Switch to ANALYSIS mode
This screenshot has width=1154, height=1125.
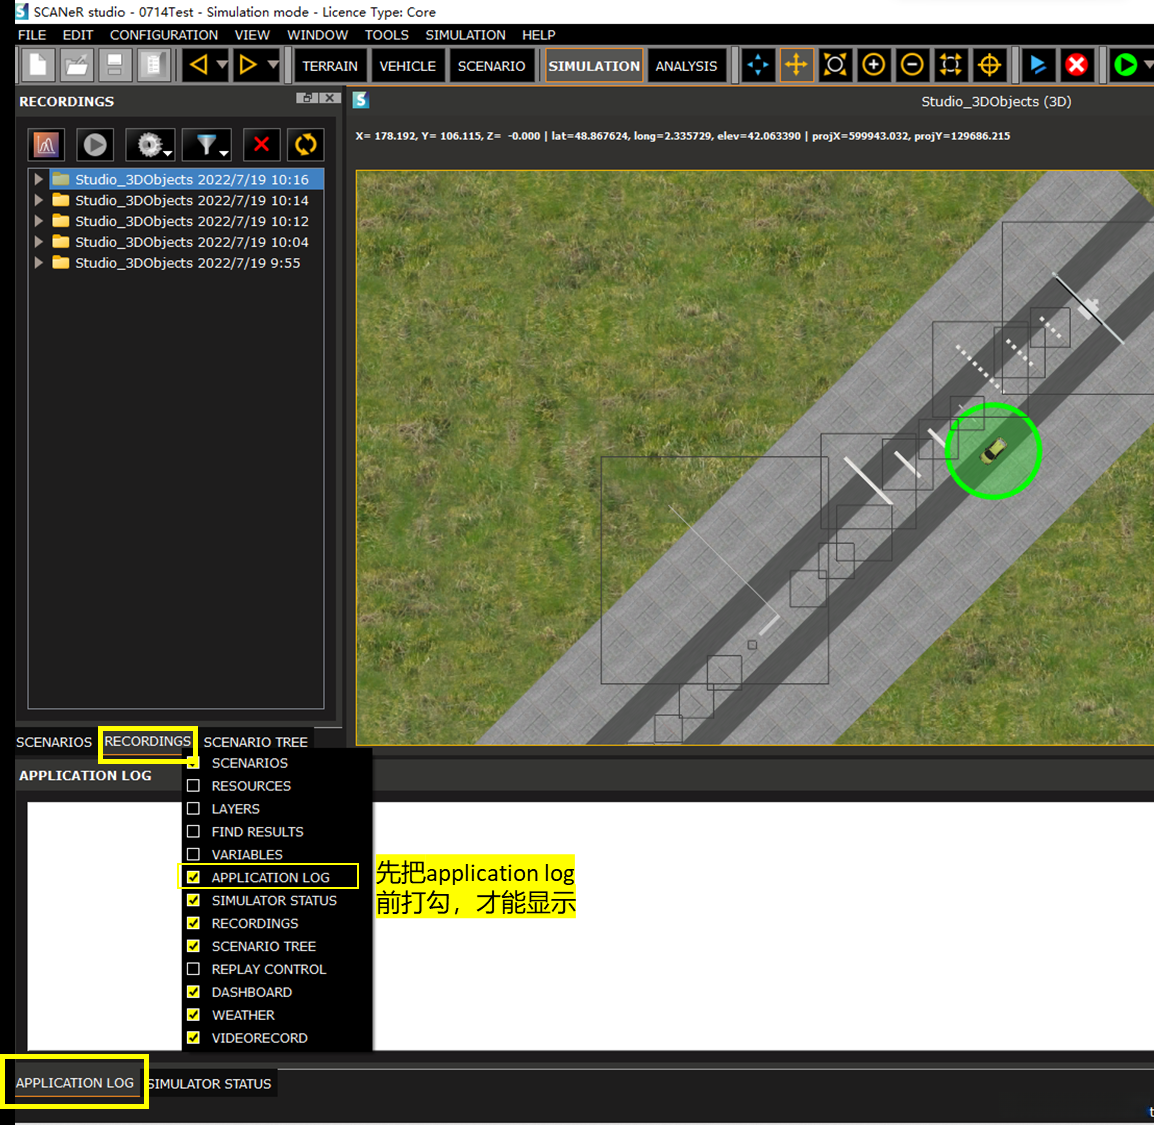tap(686, 65)
